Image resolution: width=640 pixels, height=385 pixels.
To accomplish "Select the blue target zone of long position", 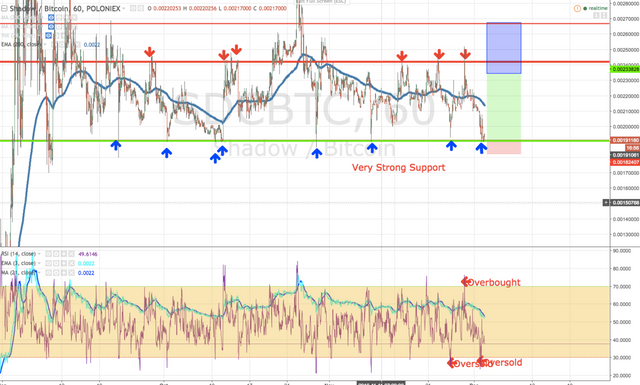I will click(x=504, y=48).
